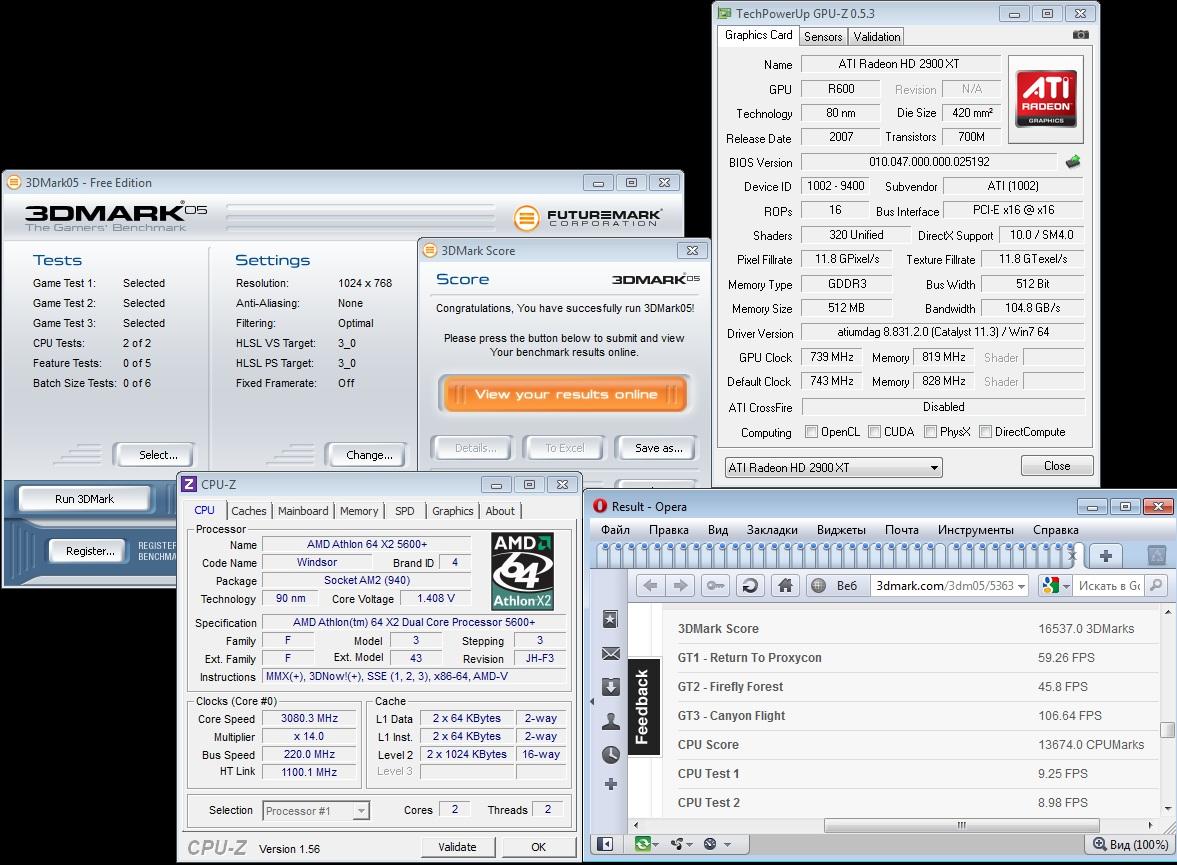Image resolution: width=1177 pixels, height=865 pixels.
Task: Open Caches tab in CPU-Z
Action: 248,511
